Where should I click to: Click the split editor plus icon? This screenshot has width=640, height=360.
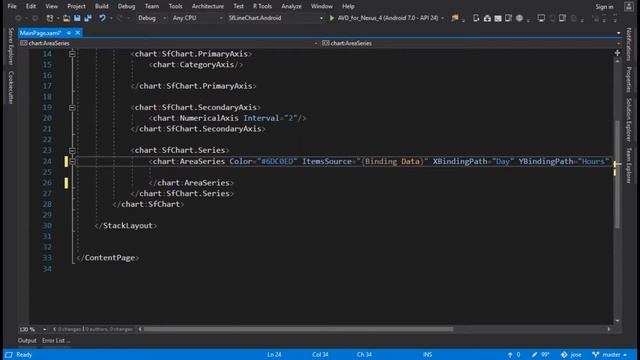[617, 53]
